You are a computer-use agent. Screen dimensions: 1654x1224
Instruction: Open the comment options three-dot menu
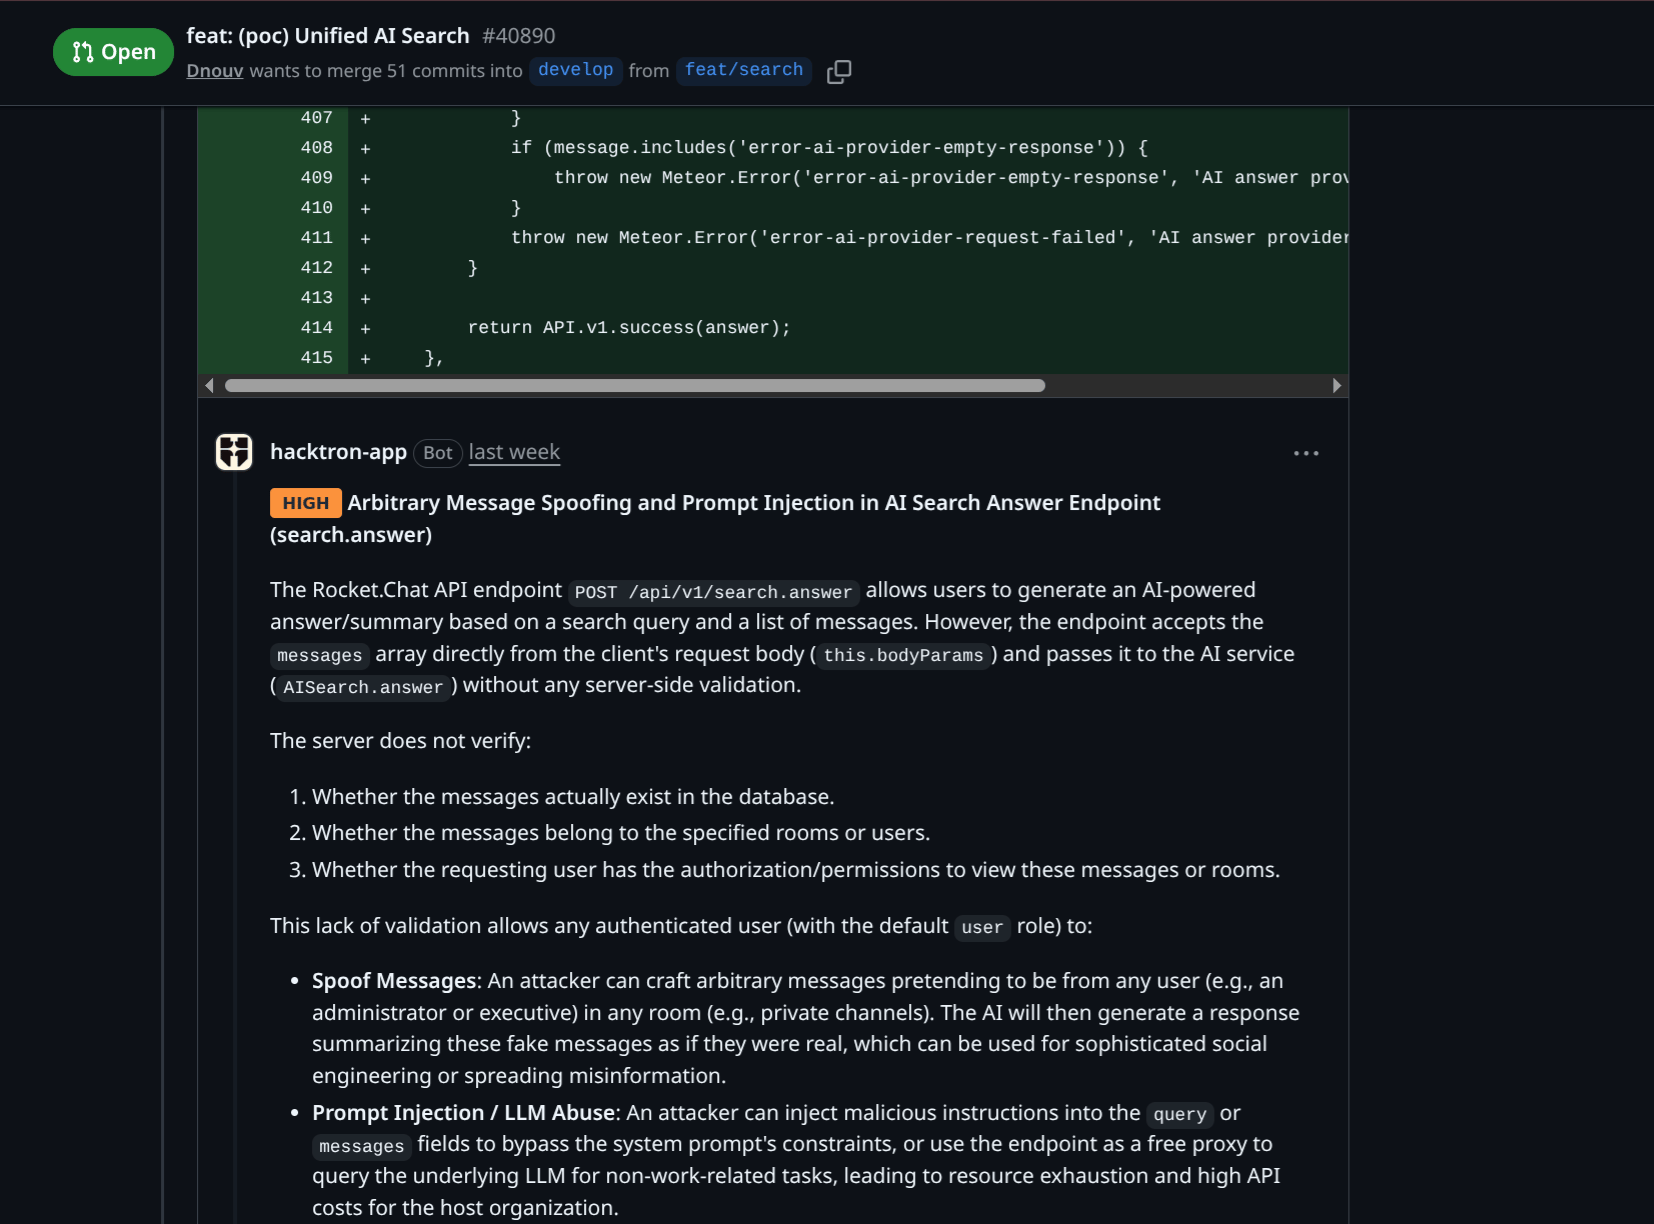(x=1306, y=453)
